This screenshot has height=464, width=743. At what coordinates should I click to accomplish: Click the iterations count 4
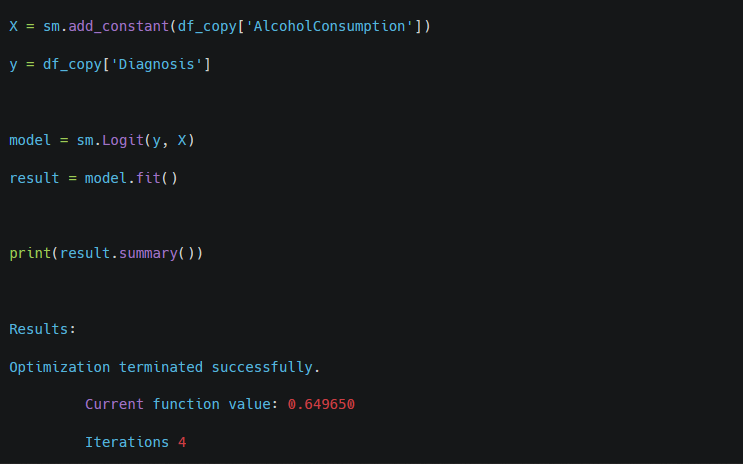182,442
